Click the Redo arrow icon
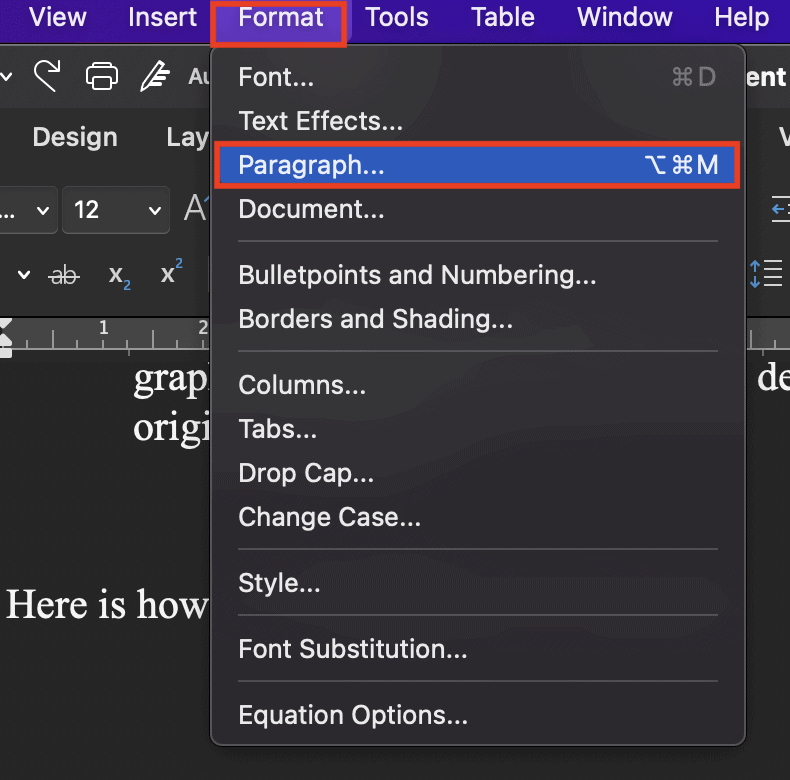Screen dimensions: 790x780 pyautogui.click(x=47, y=76)
